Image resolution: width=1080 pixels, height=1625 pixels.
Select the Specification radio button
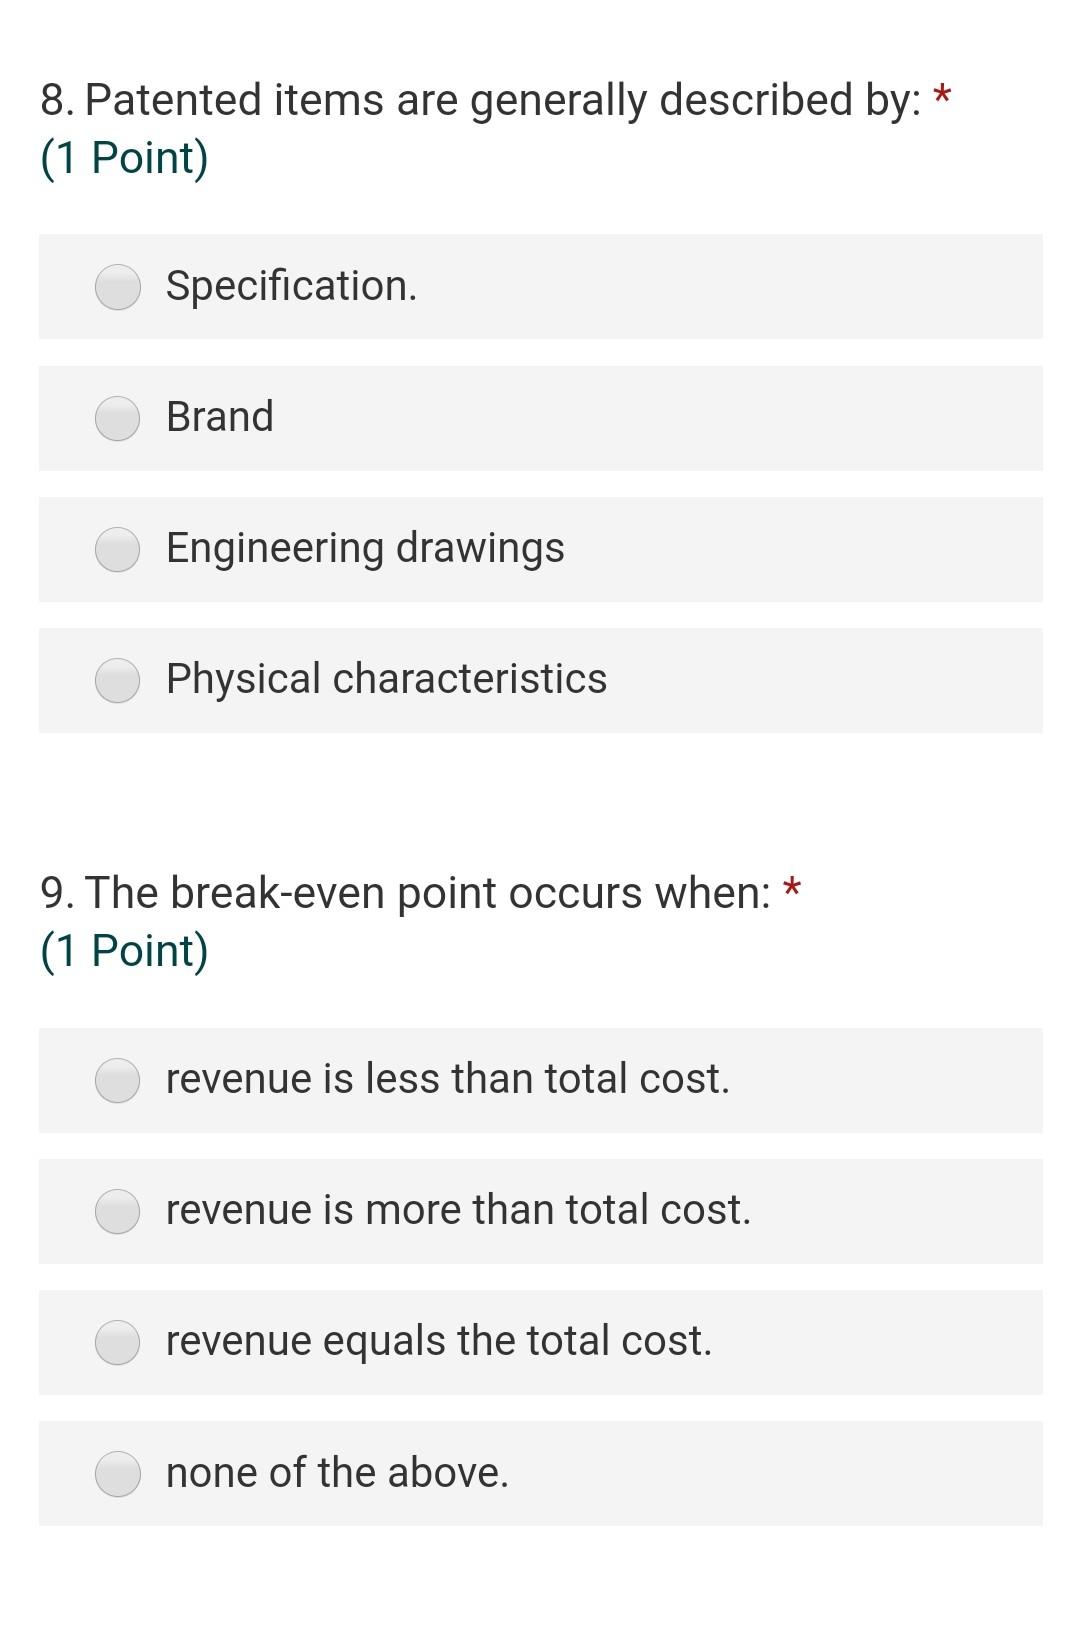(x=117, y=288)
